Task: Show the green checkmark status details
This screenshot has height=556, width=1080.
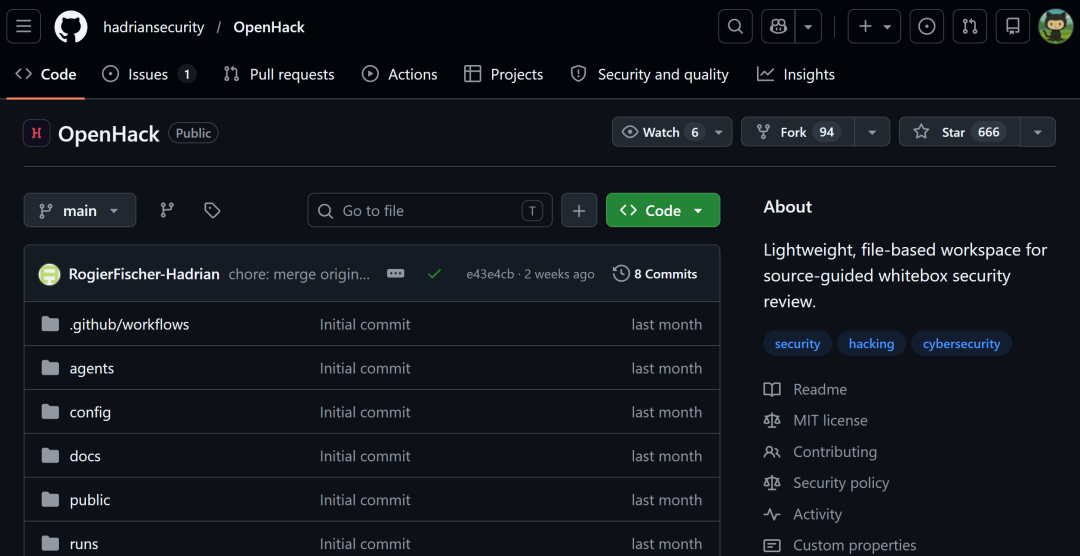Action: click(434, 274)
